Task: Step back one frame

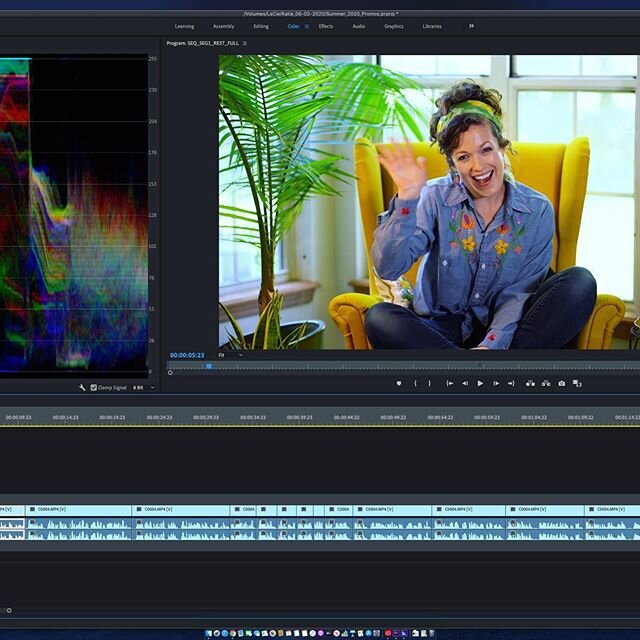Action: (x=465, y=383)
